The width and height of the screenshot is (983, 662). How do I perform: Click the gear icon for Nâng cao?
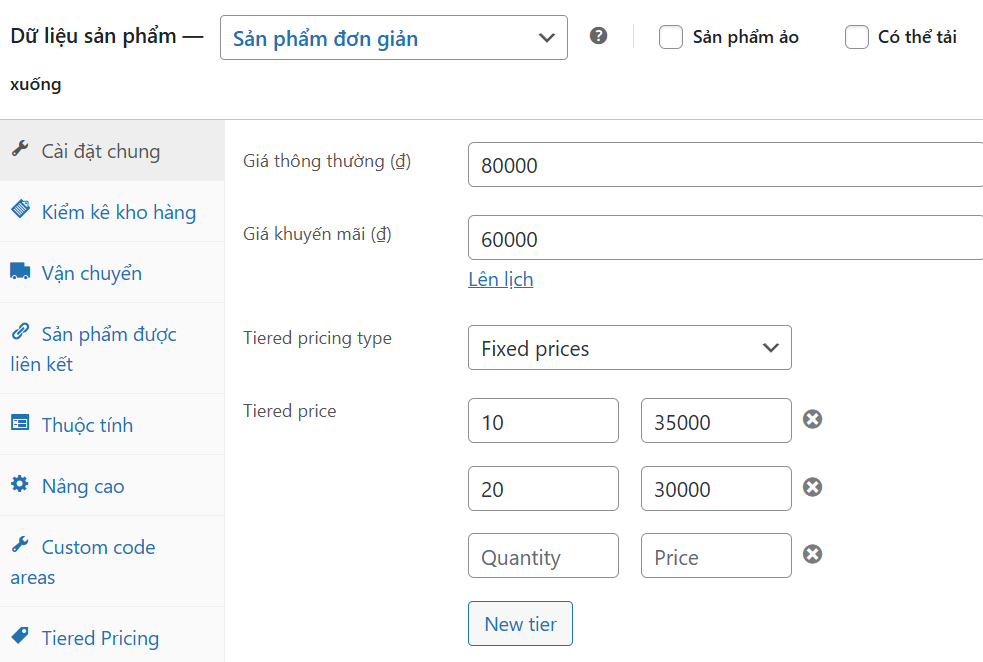point(19,485)
